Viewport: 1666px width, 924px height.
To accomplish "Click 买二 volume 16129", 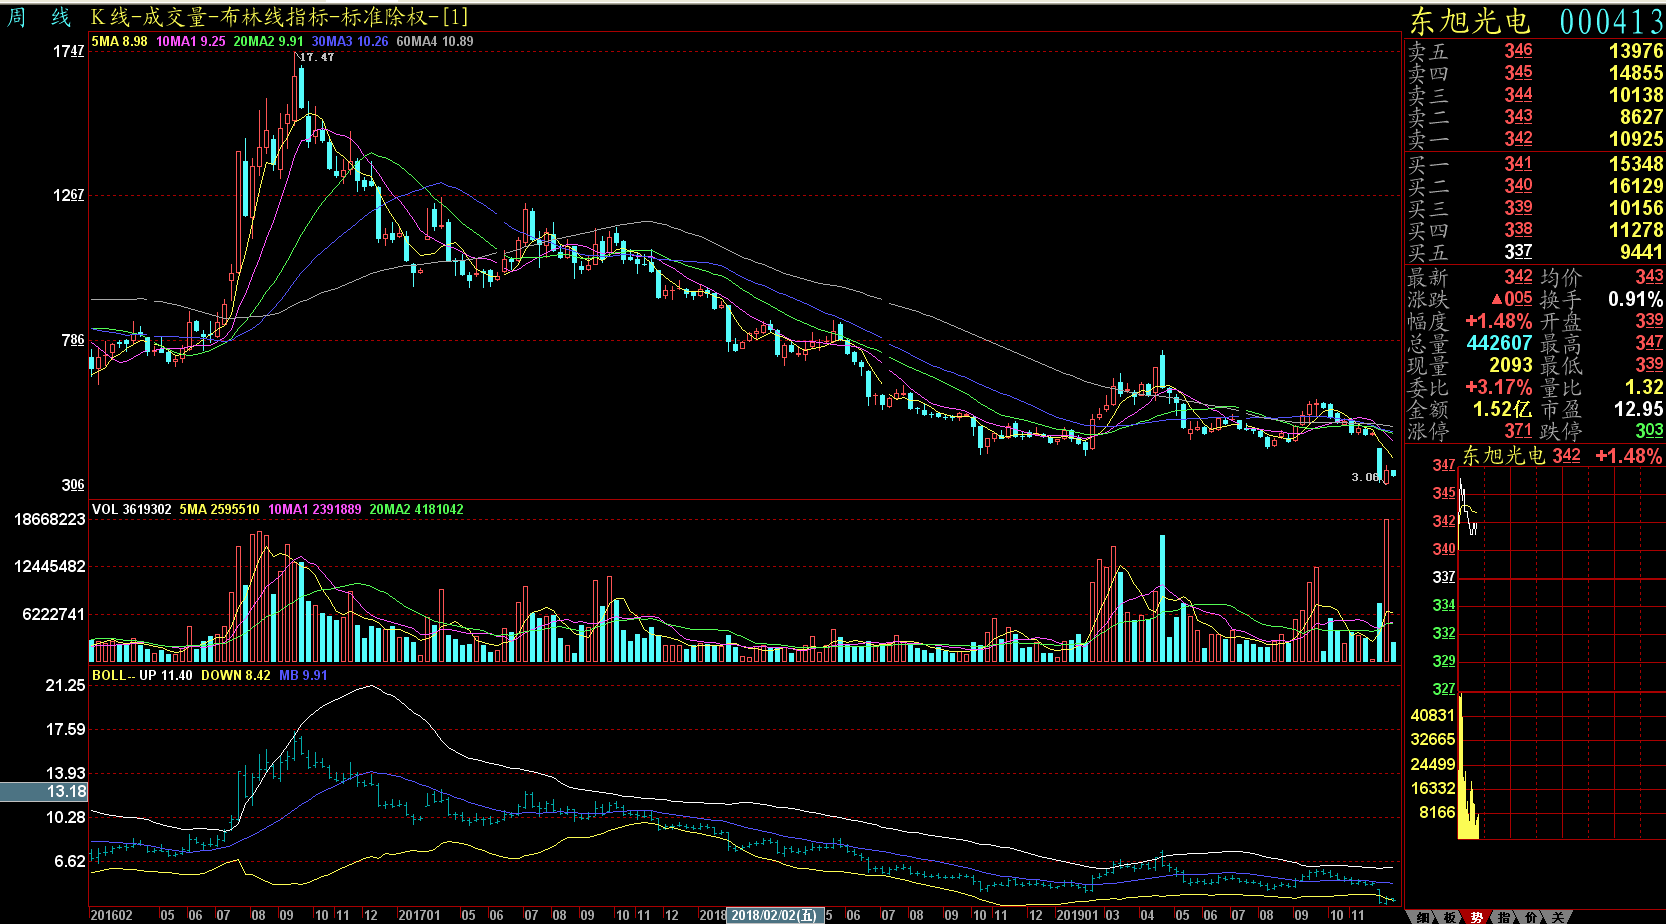I will coord(1636,186).
